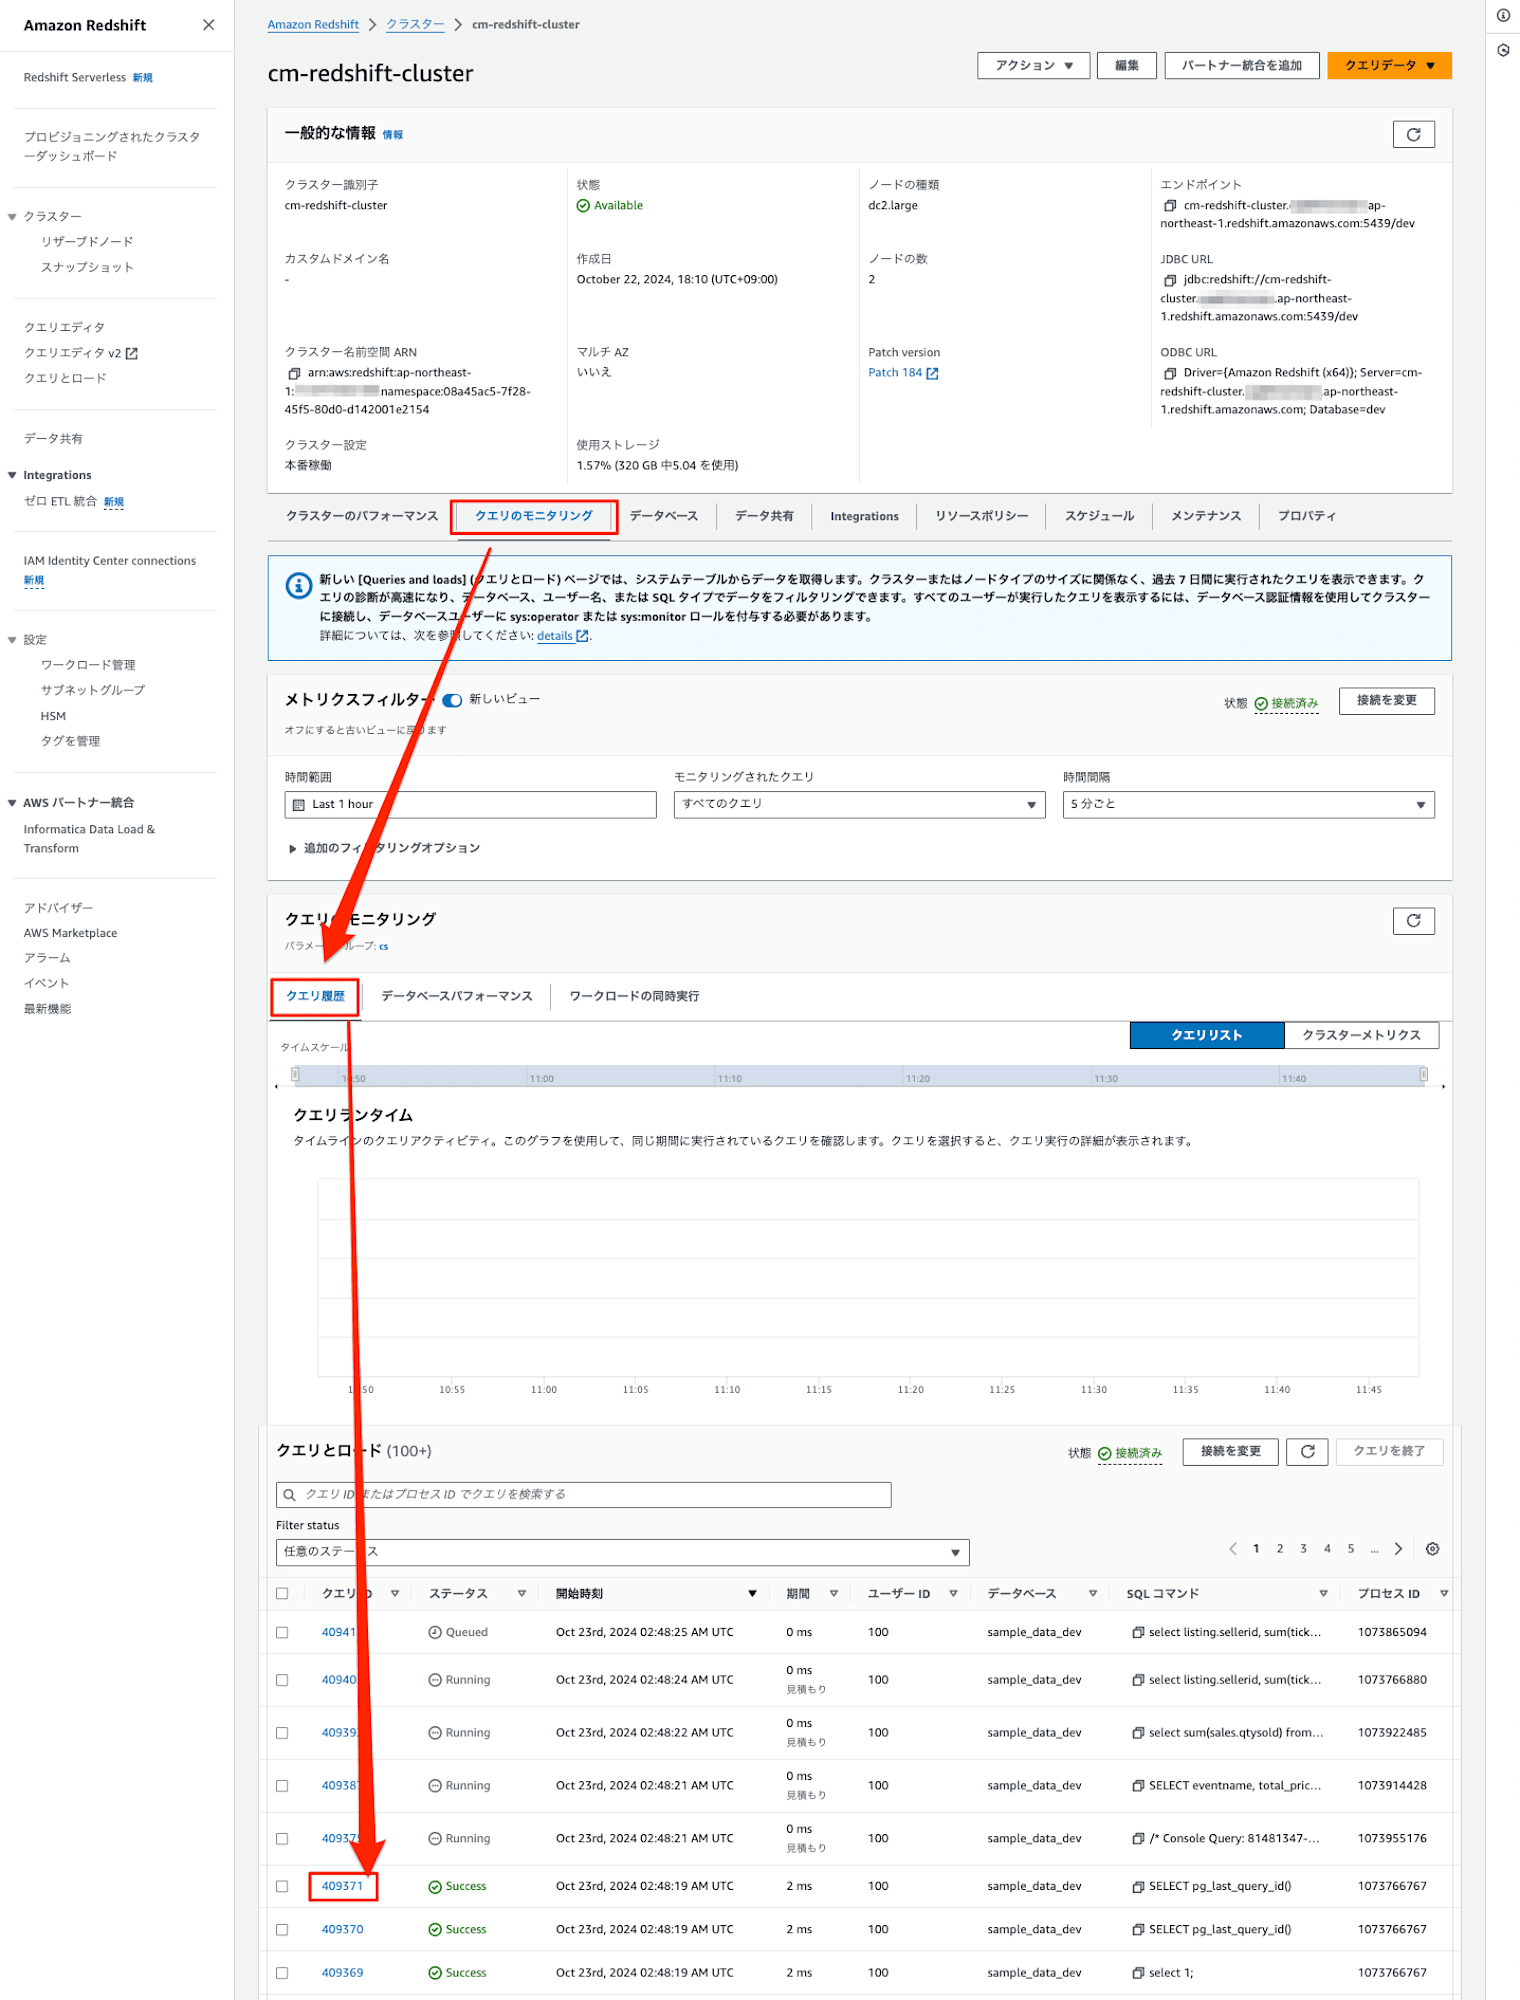Grab left handle of timescale slider
Image resolution: width=1520 pixels, height=2000 pixels.
tap(295, 1075)
